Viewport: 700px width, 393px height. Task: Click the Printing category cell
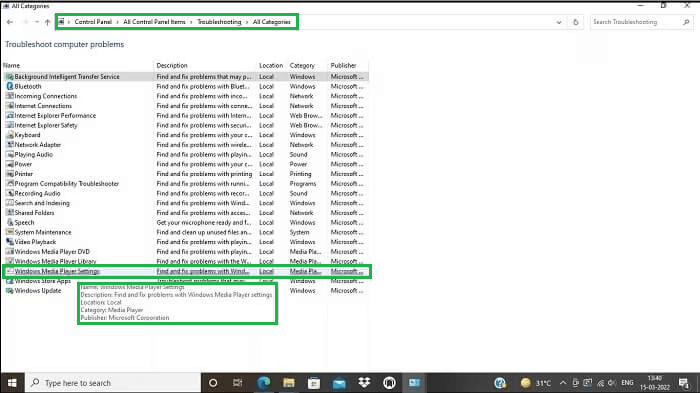point(300,174)
